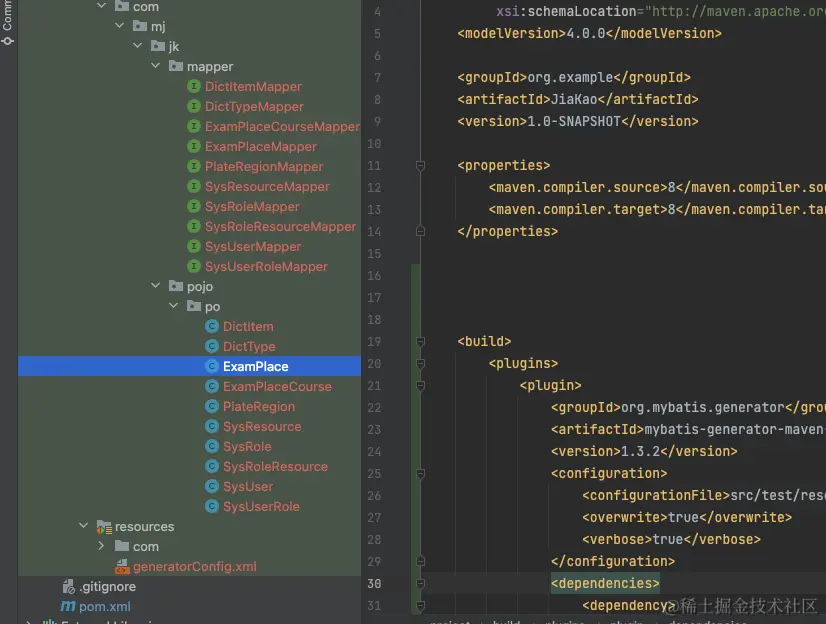The image size is (826, 624).
Task: Click the ExamPlace class icon
Action: point(212,367)
